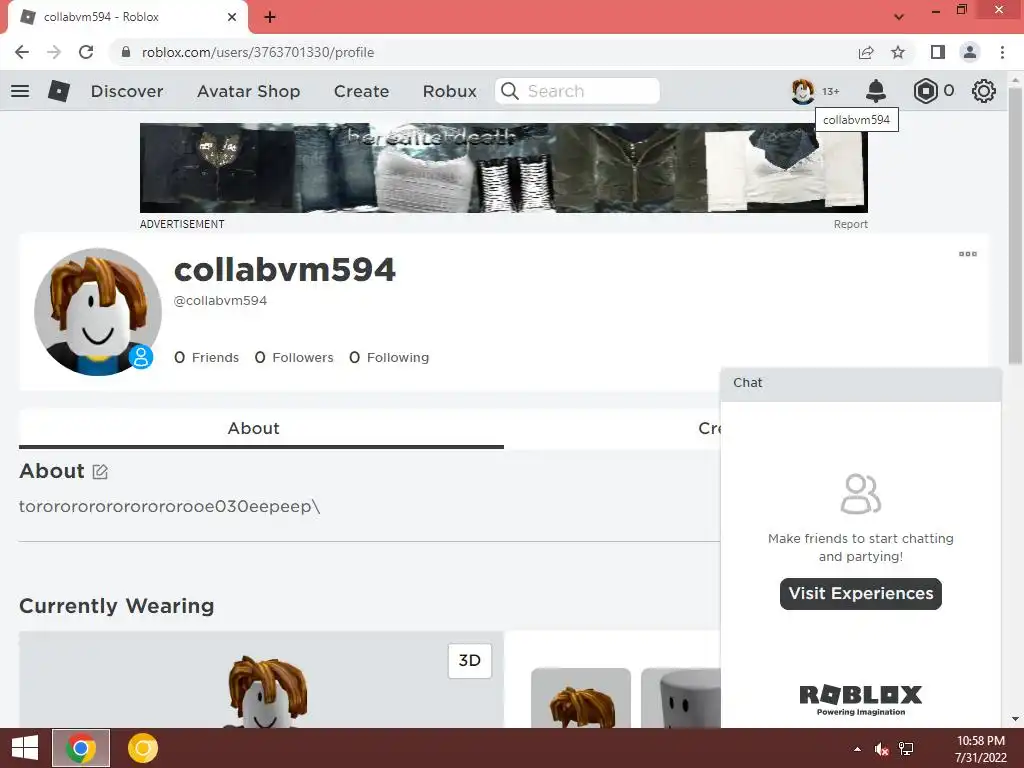Screen dimensions: 1024x768
Task: View the 0 Followers list
Action: (x=294, y=357)
